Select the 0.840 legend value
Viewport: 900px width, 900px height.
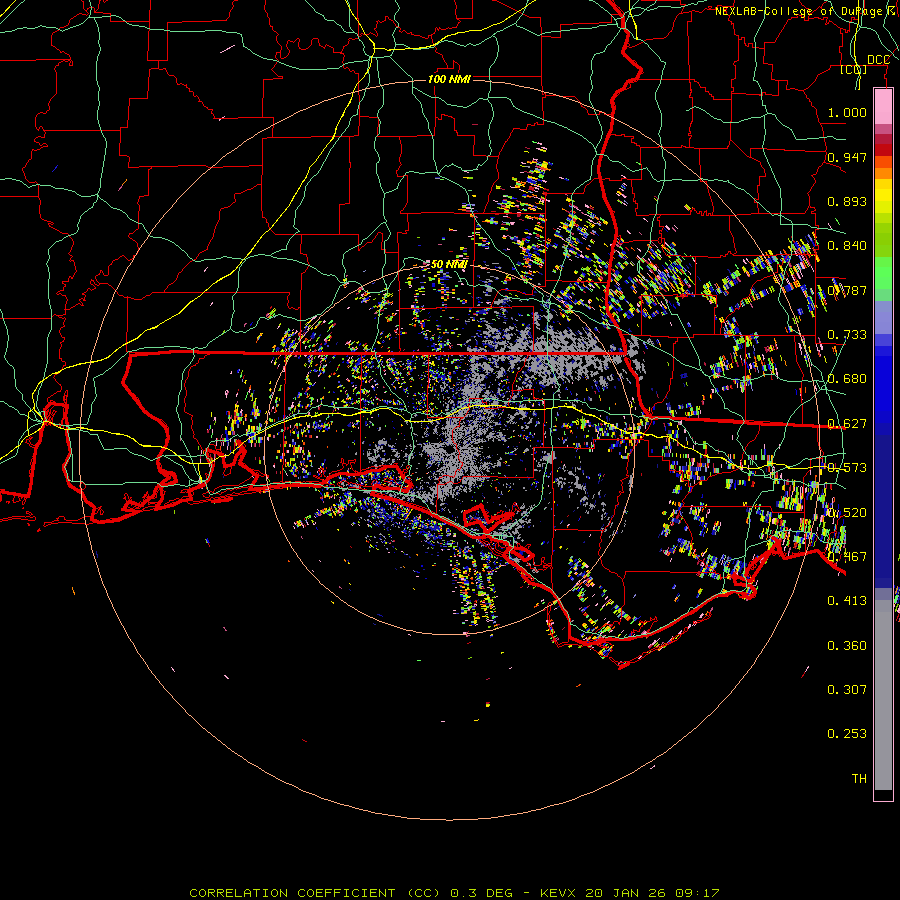point(847,246)
